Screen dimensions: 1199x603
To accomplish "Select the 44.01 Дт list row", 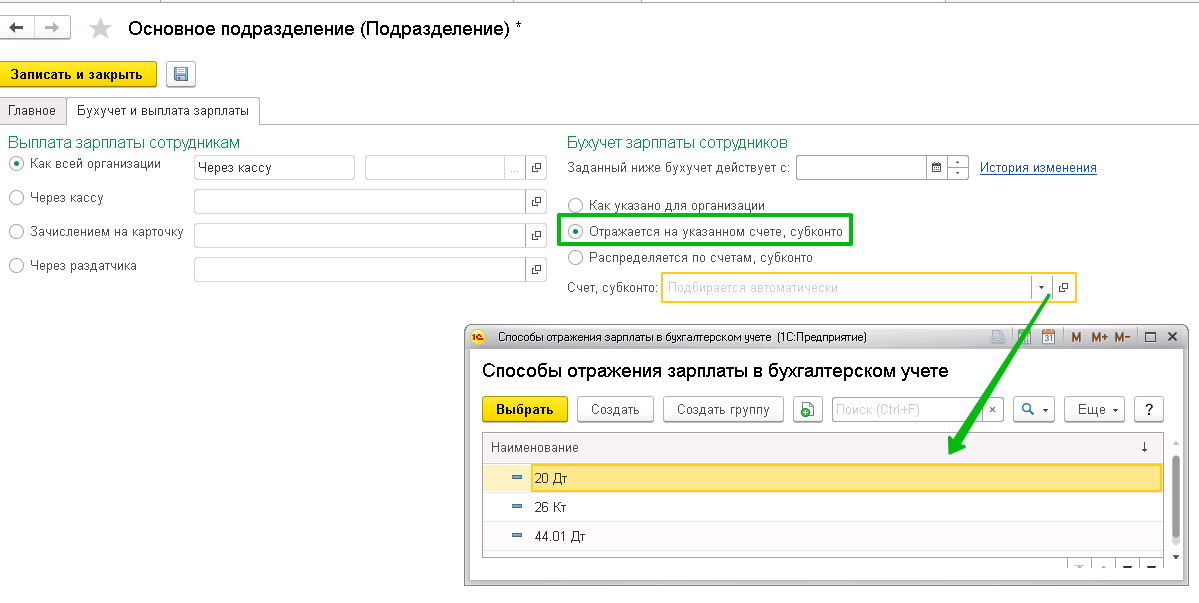I will 823,536.
